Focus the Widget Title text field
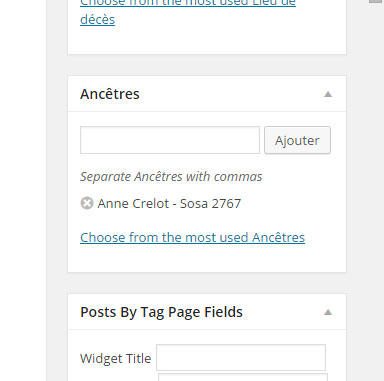 tap(241, 358)
